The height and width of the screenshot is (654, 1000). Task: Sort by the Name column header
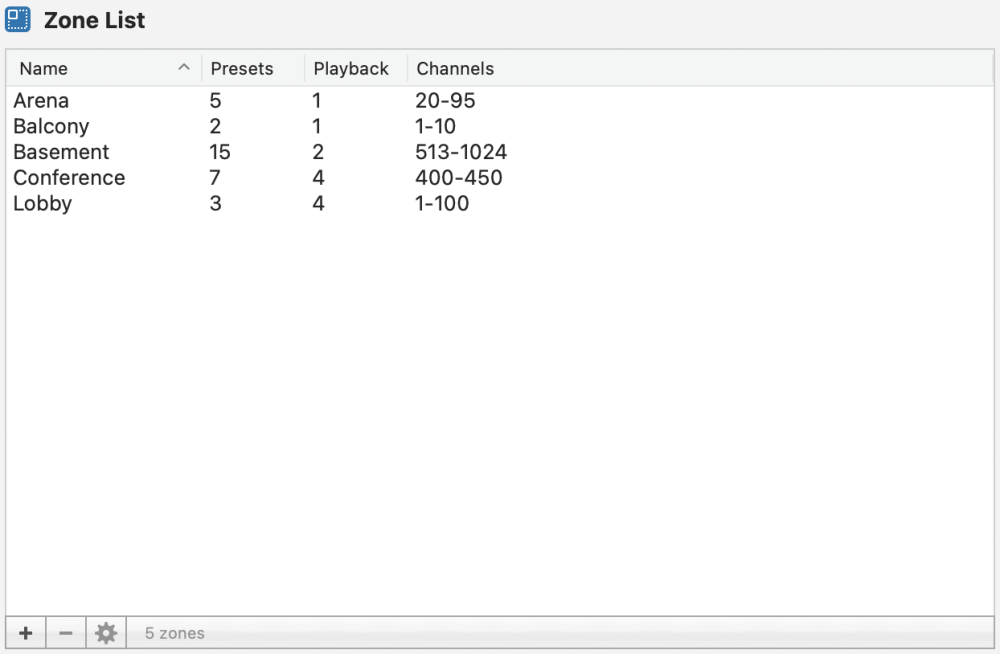(x=44, y=69)
